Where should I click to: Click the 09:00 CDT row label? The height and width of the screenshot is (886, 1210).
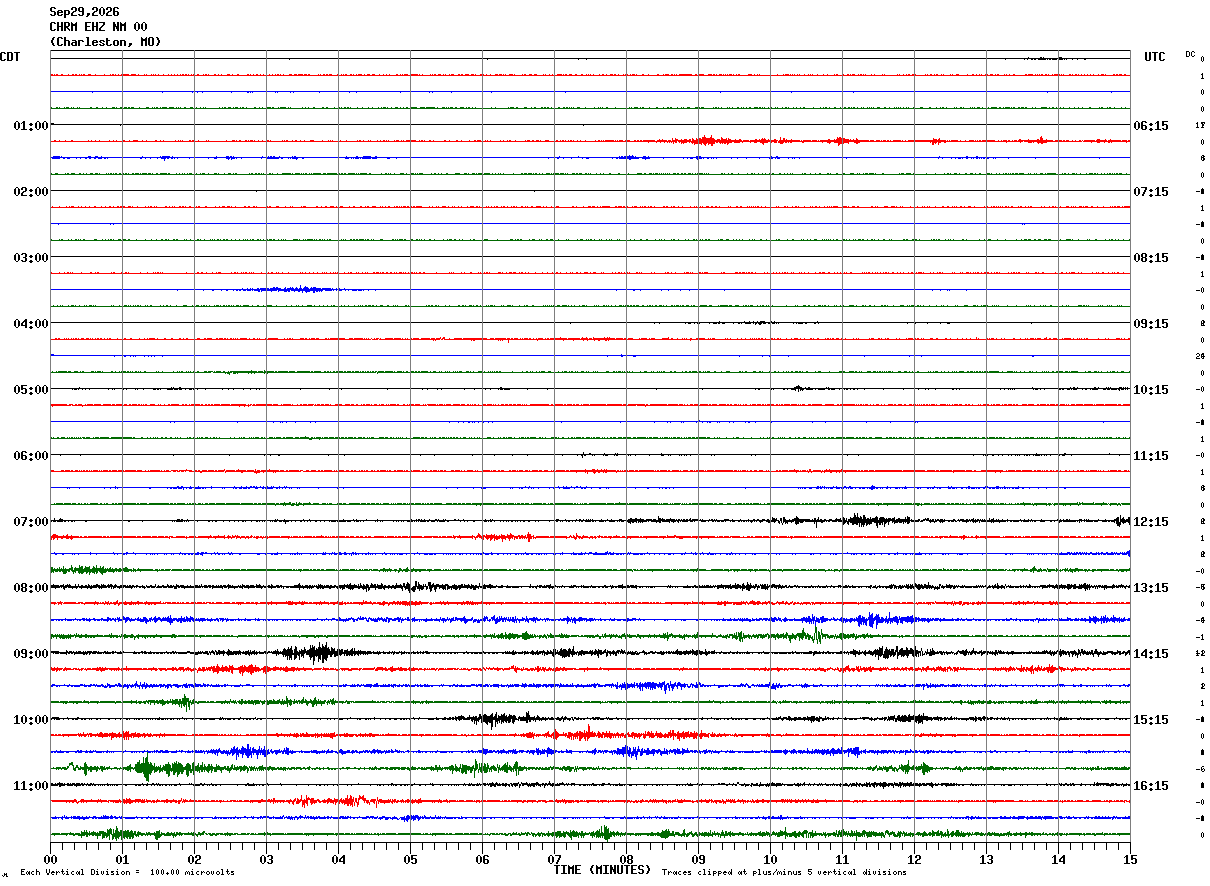(x=31, y=654)
